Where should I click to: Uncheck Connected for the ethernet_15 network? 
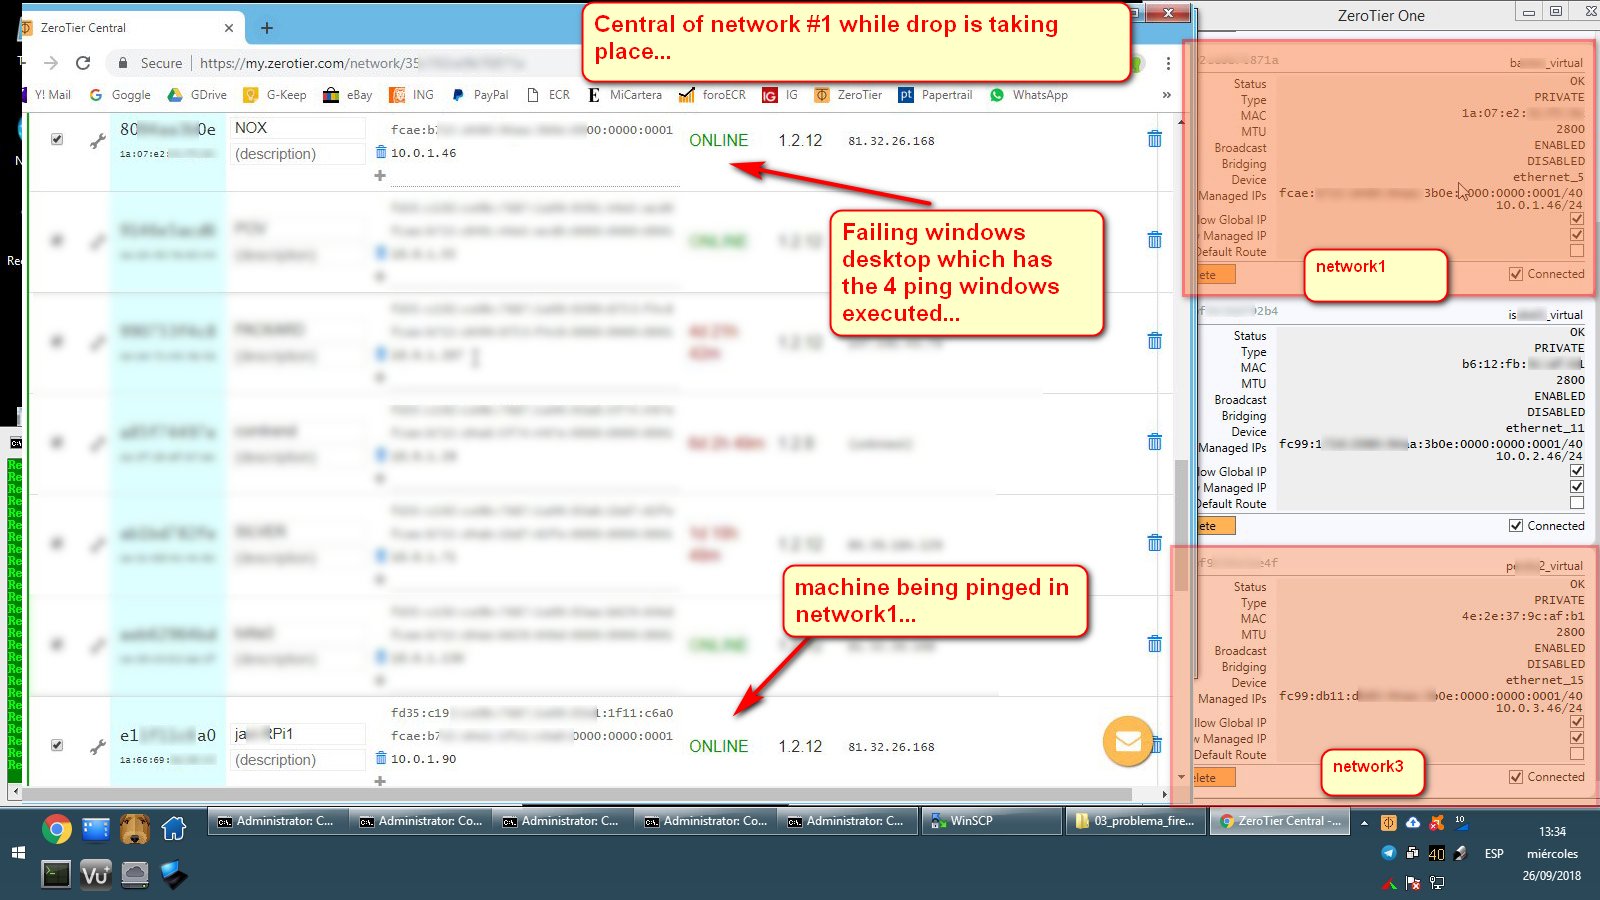[x=1516, y=777]
